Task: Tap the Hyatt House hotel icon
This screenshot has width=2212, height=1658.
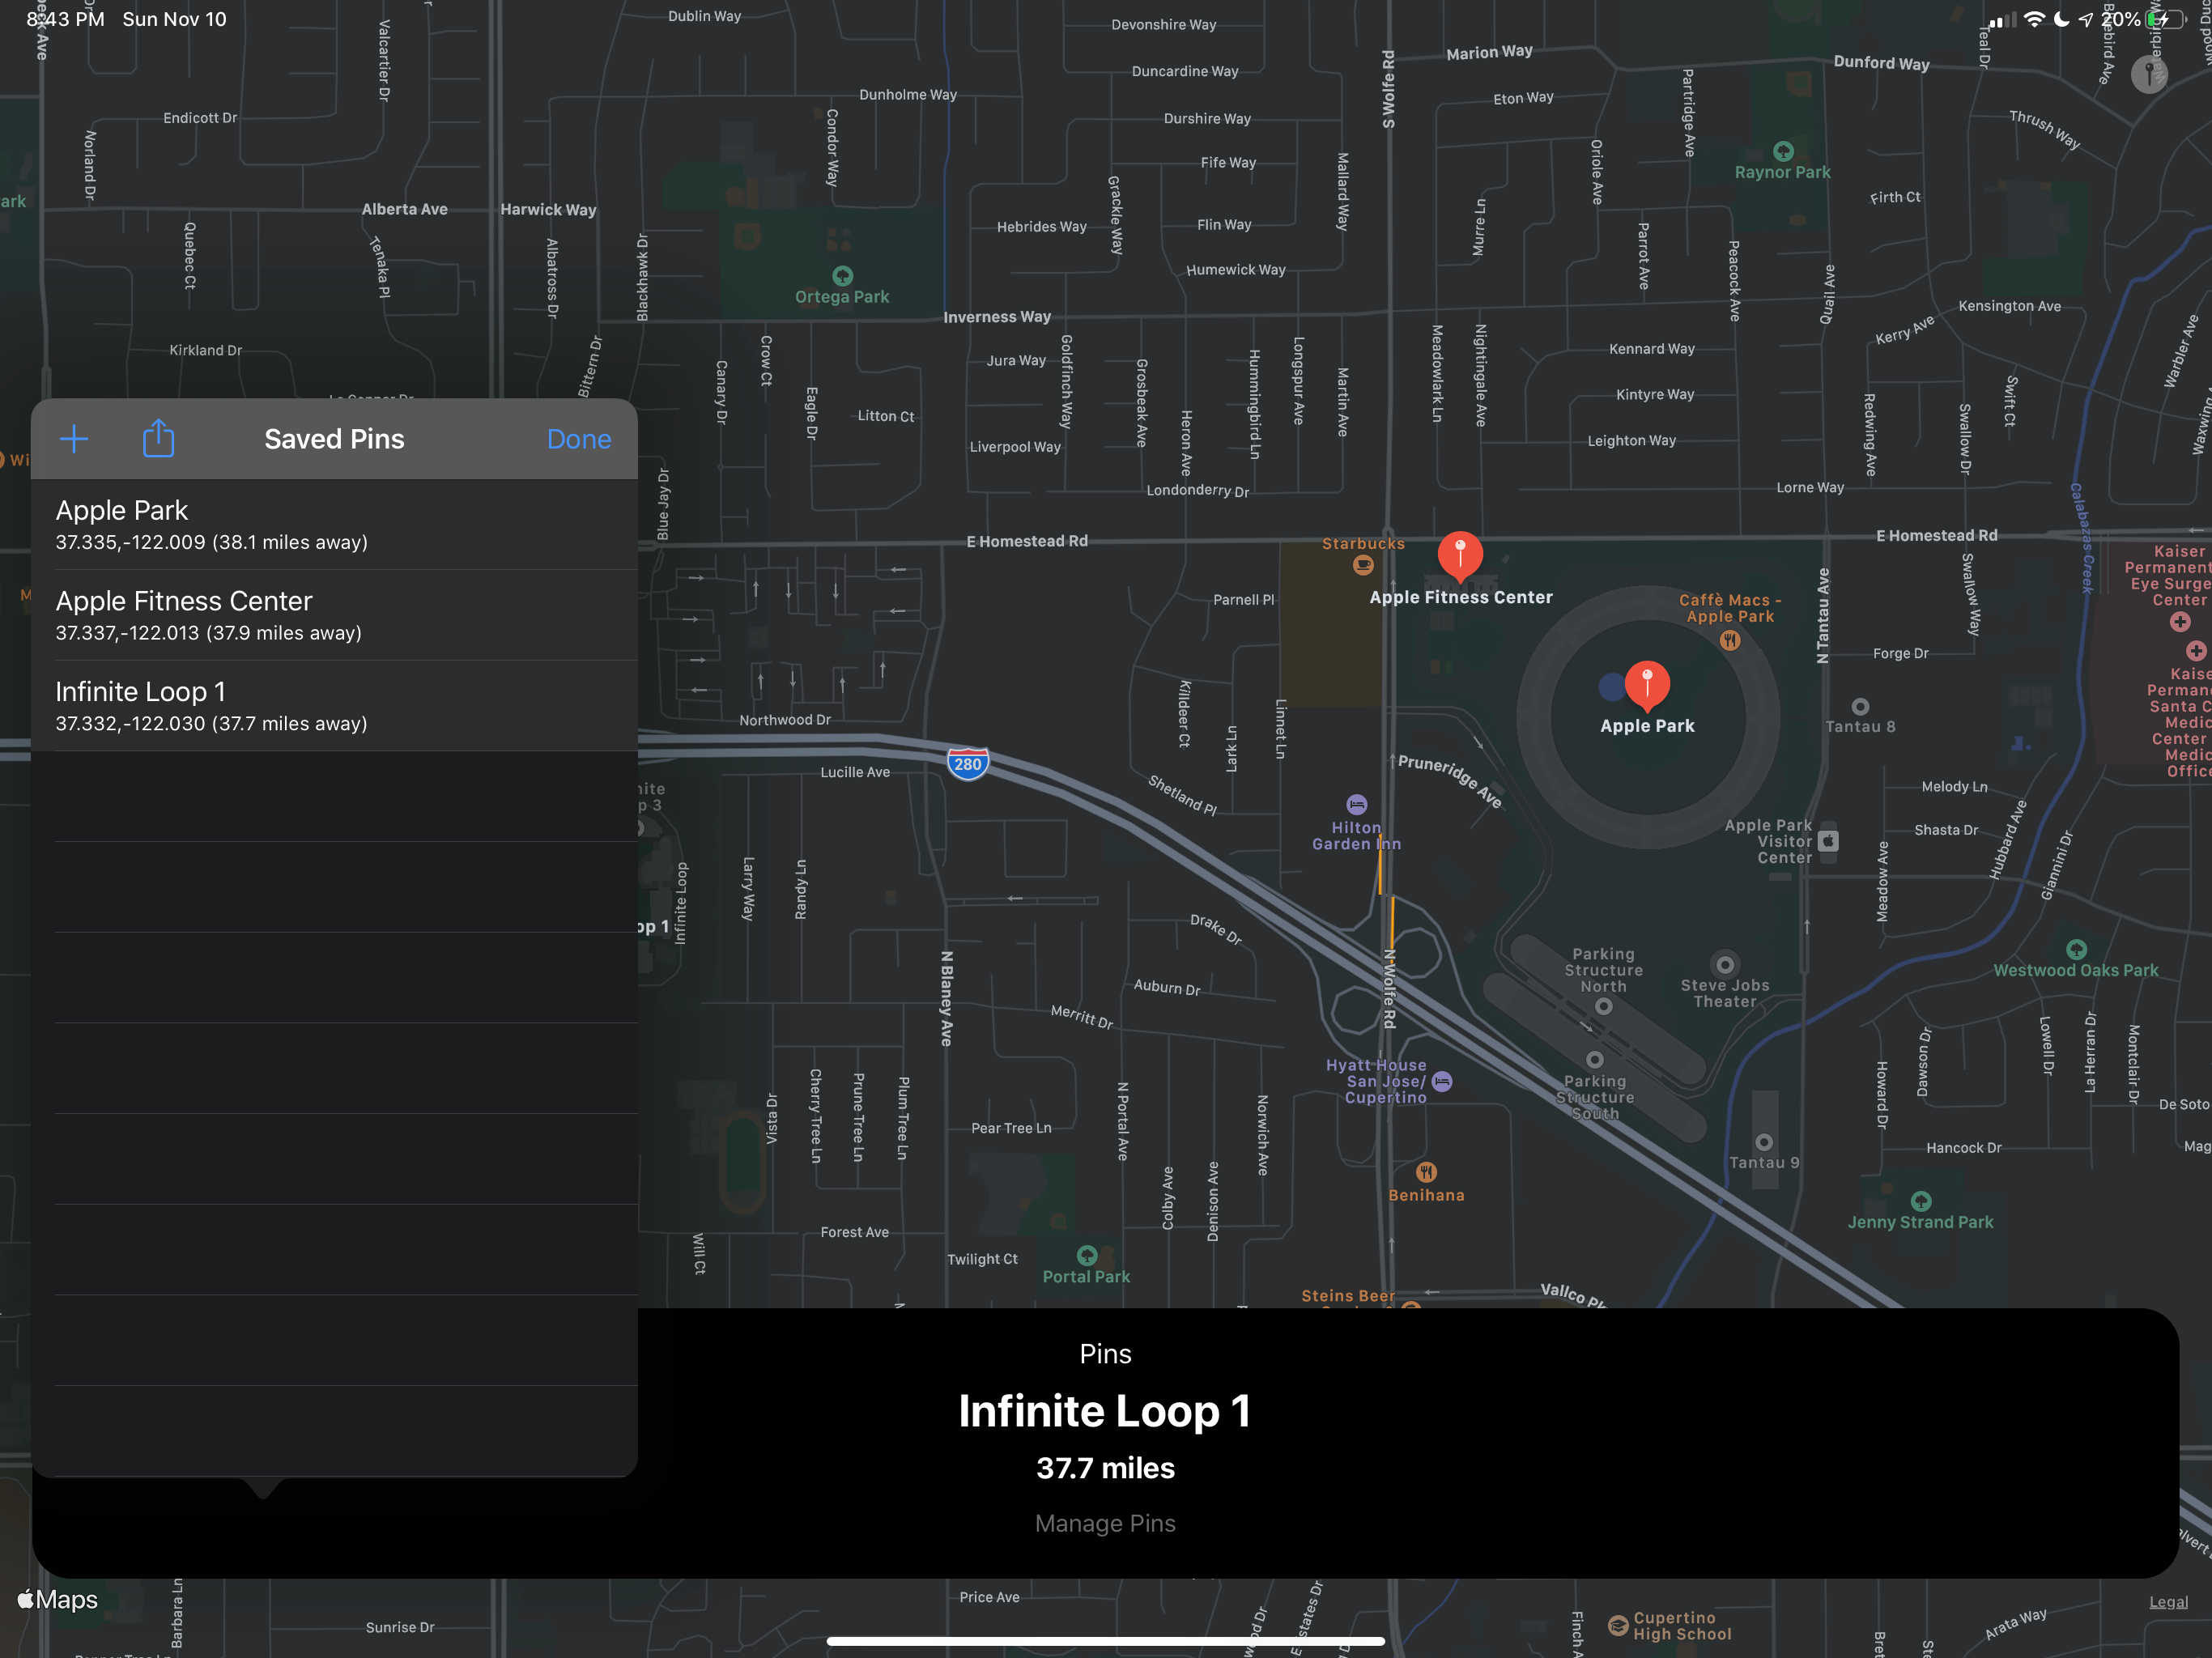Action: point(1442,1081)
